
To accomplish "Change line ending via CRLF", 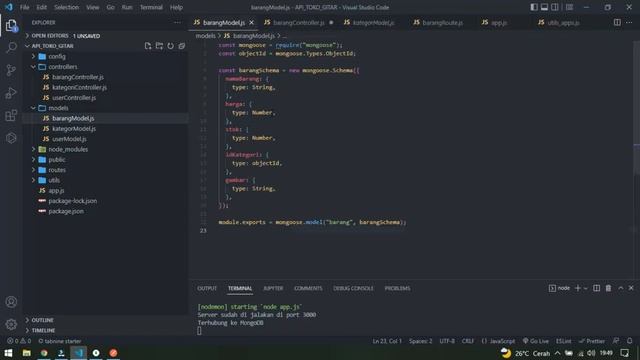I will [468, 341].
